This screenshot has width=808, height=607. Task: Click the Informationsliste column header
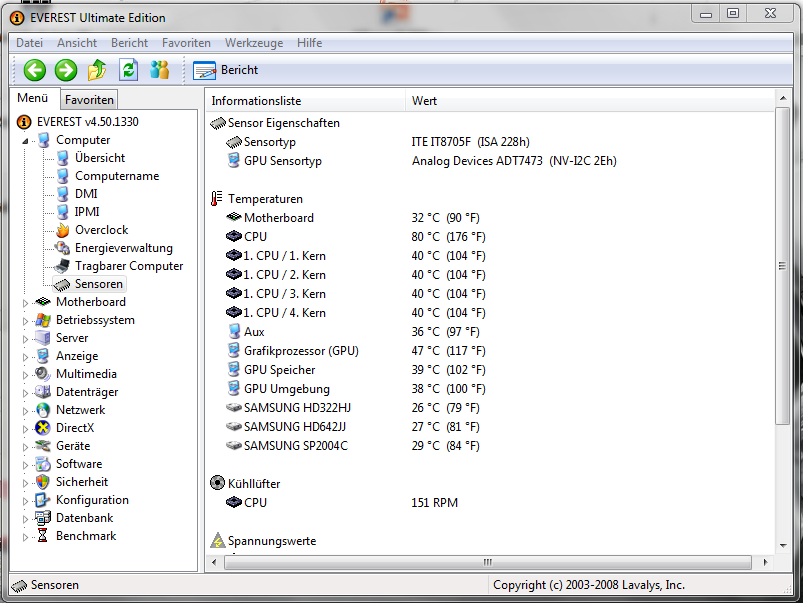(x=305, y=101)
